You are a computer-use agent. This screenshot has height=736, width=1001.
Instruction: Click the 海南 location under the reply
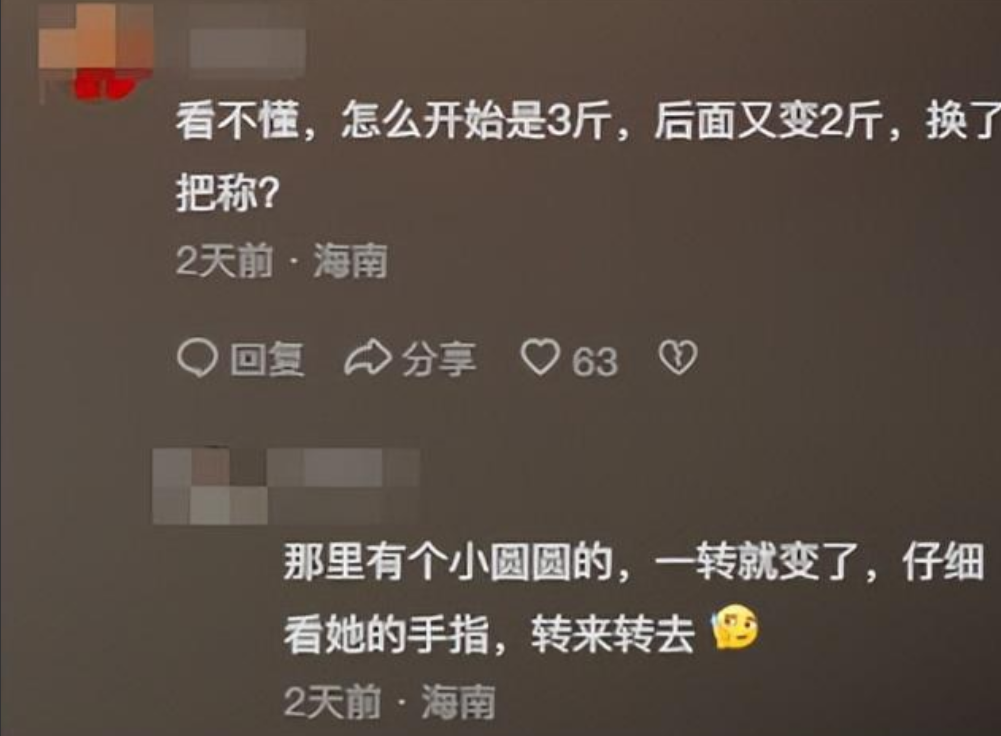(x=458, y=702)
